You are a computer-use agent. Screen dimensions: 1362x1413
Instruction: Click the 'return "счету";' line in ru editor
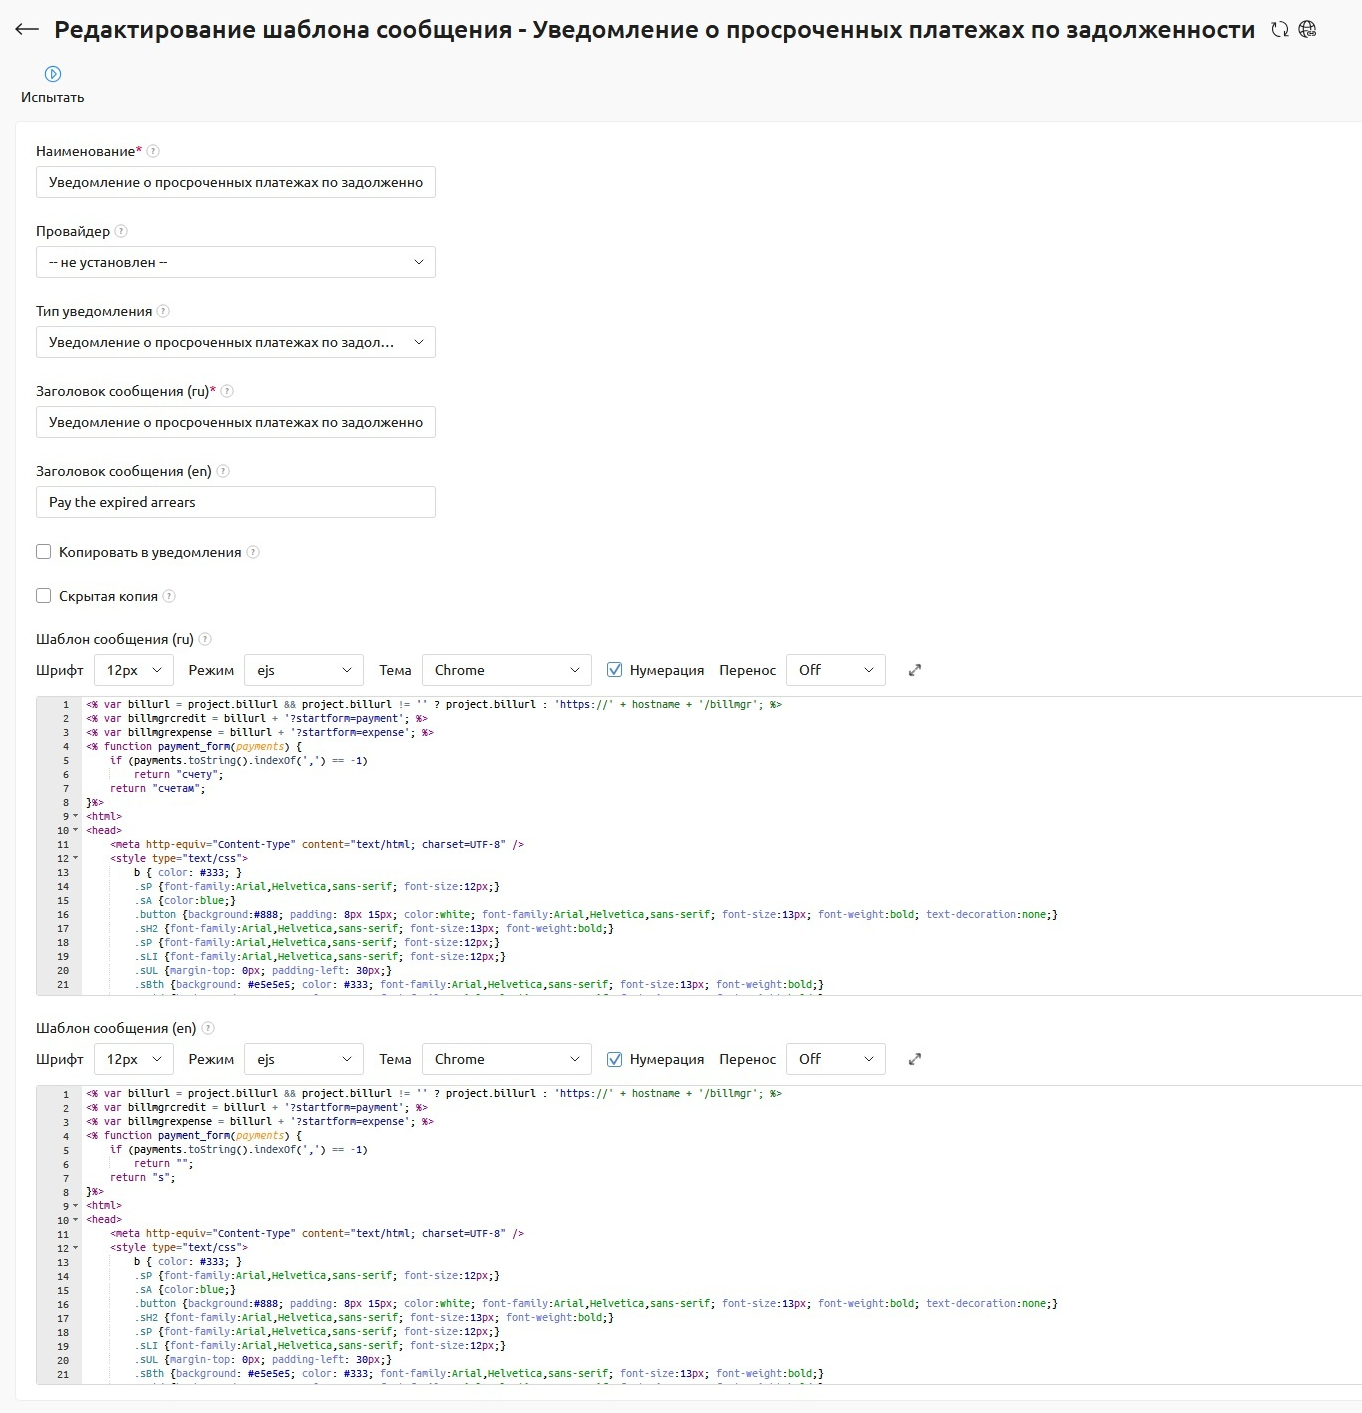tap(179, 774)
